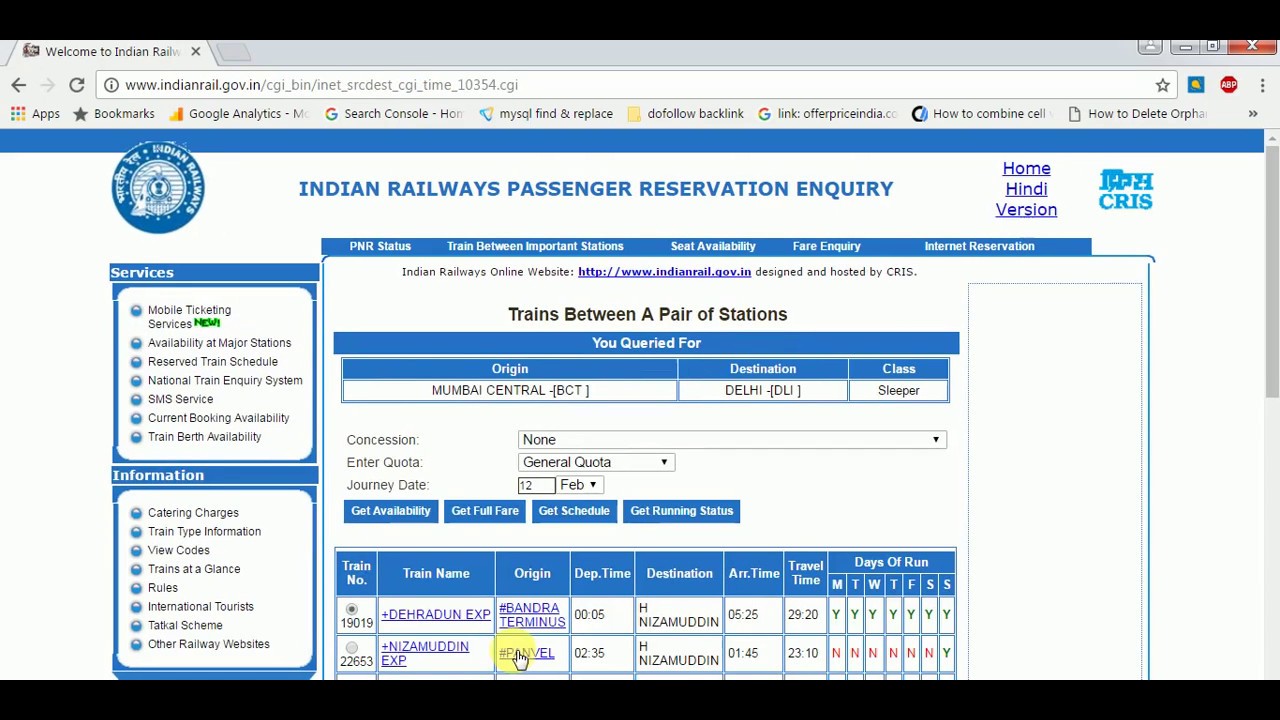Open the Fare Enquiry tab

[826, 246]
